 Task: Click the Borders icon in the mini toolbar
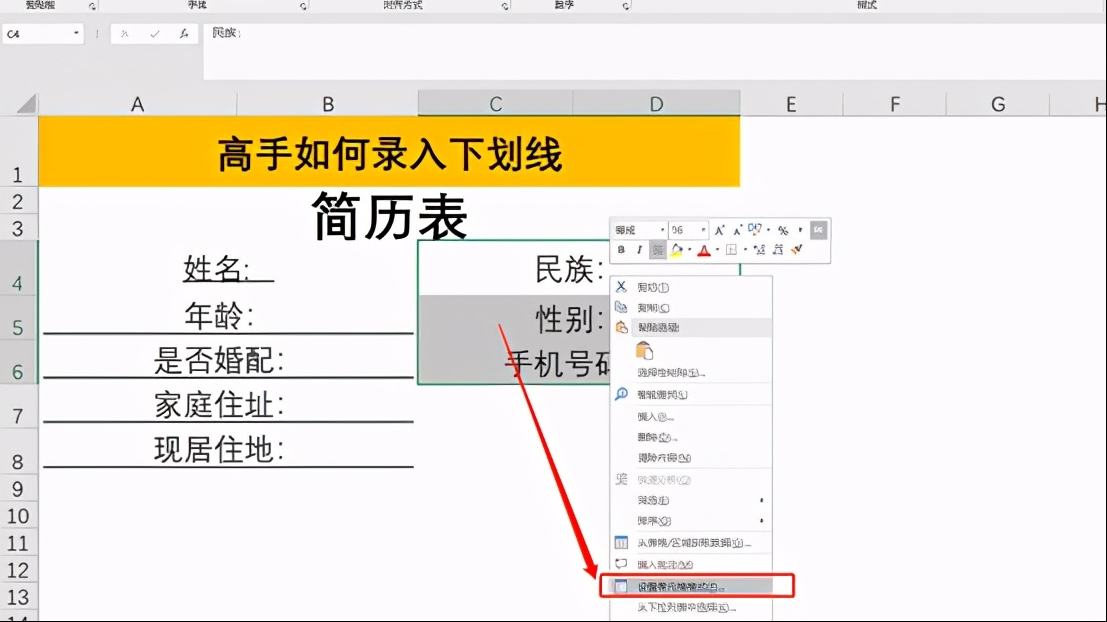pyautogui.click(x=733, y=249)
